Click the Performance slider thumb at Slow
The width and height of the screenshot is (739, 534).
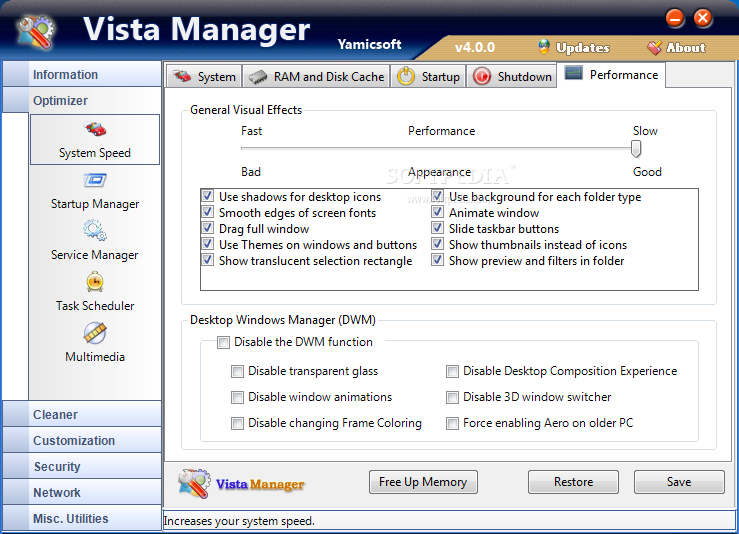pyautogui.click(x=636, y=148)
